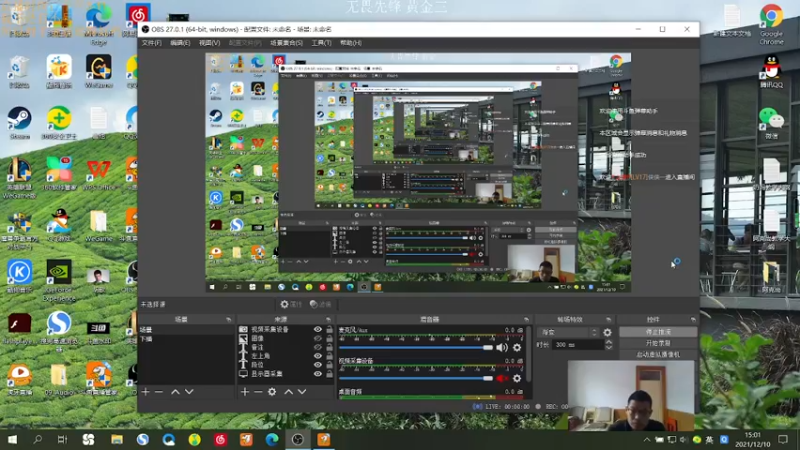This screenshot has height=450, width=800.
Task: Open transition properties gear icon
Action: point(607,332)
